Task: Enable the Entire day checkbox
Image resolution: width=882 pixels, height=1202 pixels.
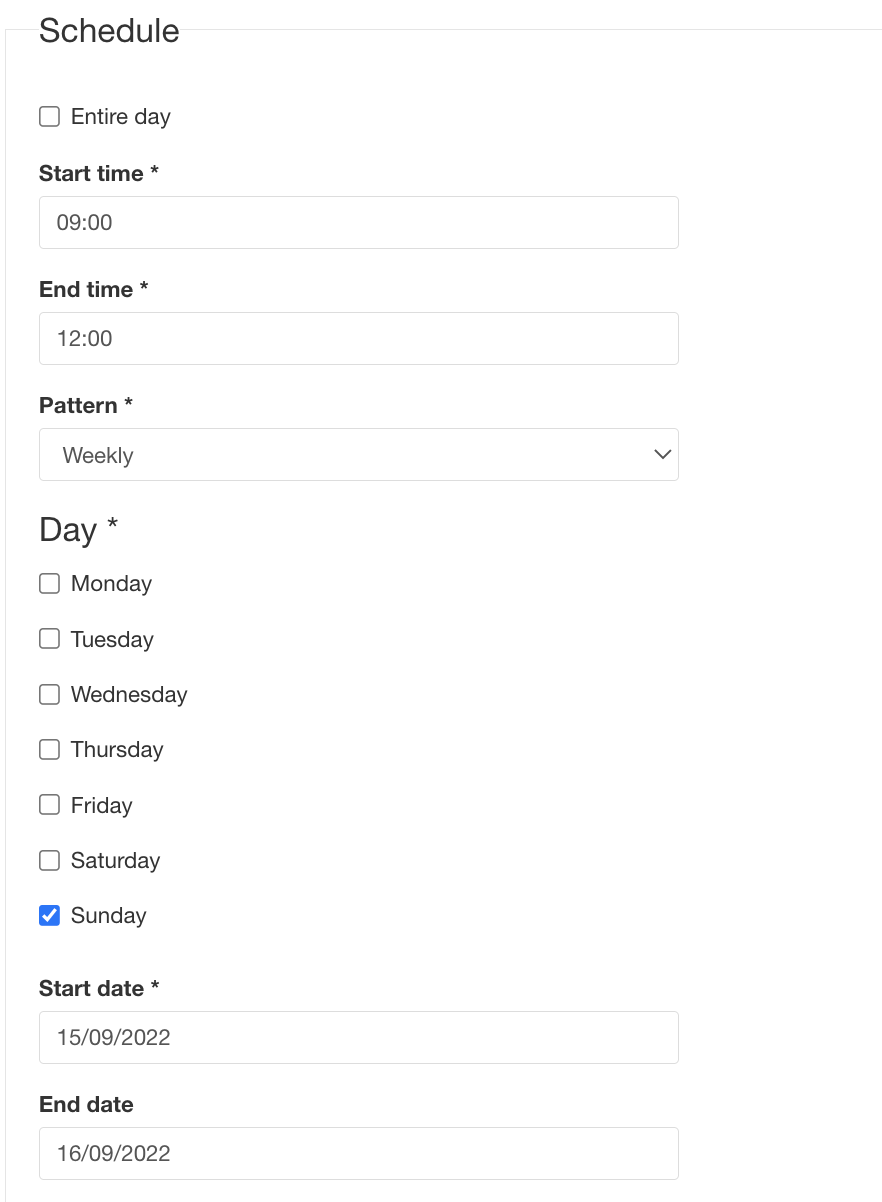Action: (49, 117)
